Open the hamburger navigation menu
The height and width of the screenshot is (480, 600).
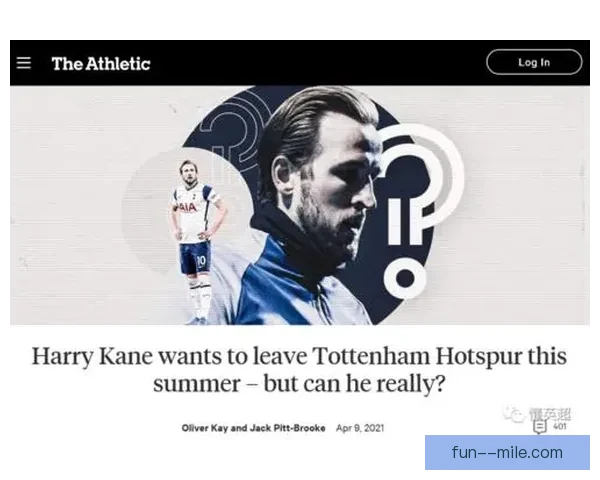pos(23,63)
